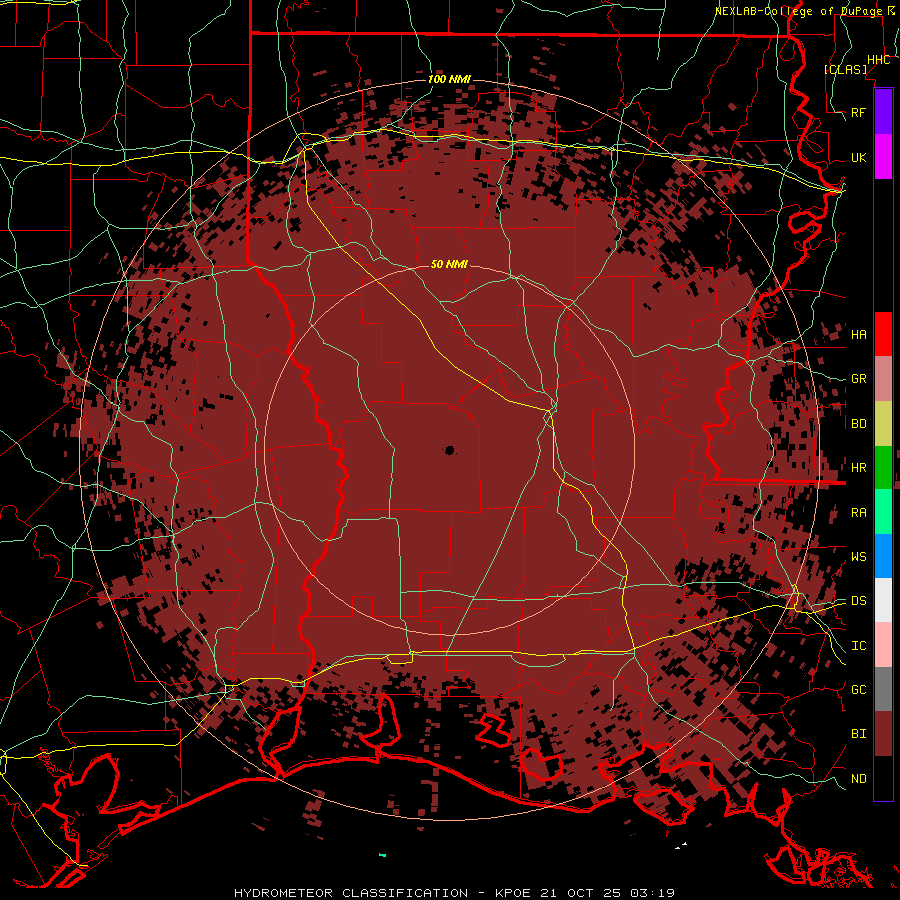Screen dimensions: 900x900
Task: Select the IC light pink legend swatch
Action: [x=883, y=645]
